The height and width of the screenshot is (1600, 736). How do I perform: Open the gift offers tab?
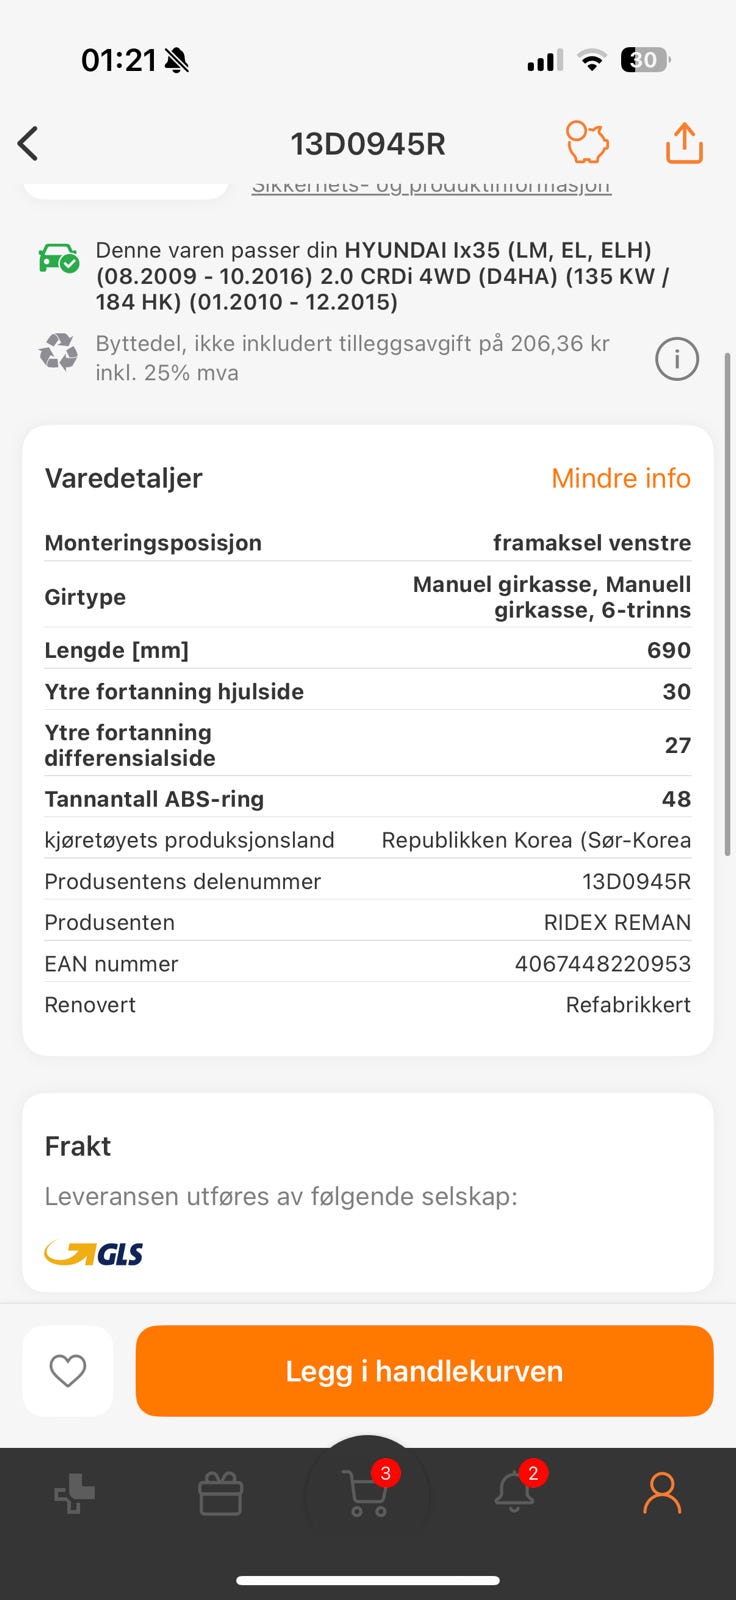[221, 1494]
